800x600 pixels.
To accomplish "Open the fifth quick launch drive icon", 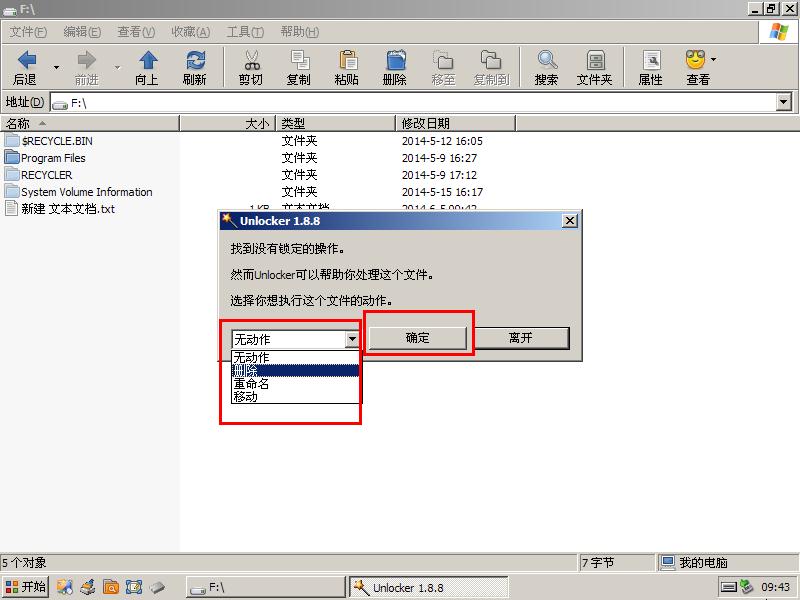I will point(157,587).
